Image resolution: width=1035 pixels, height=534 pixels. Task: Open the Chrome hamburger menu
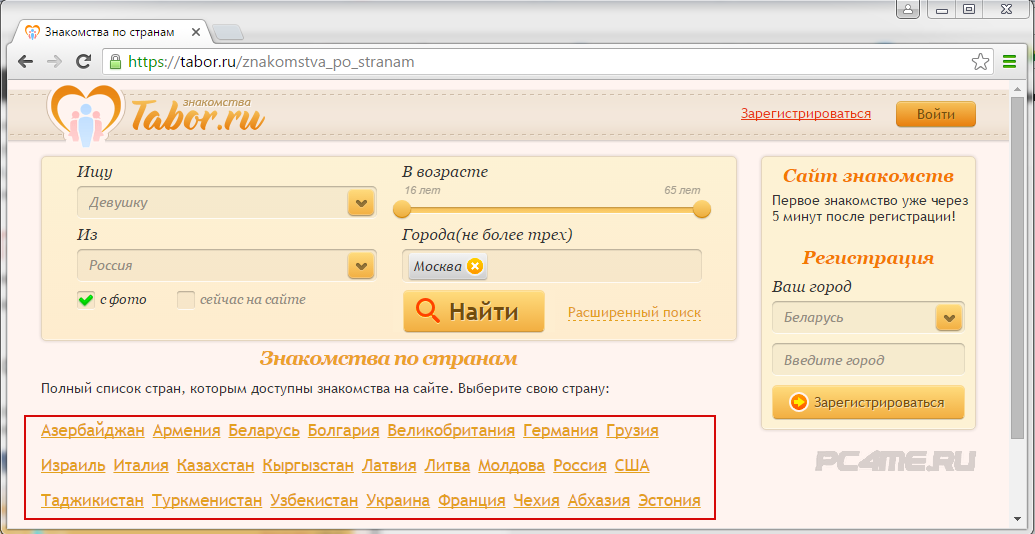click(x=1009, y=62)
